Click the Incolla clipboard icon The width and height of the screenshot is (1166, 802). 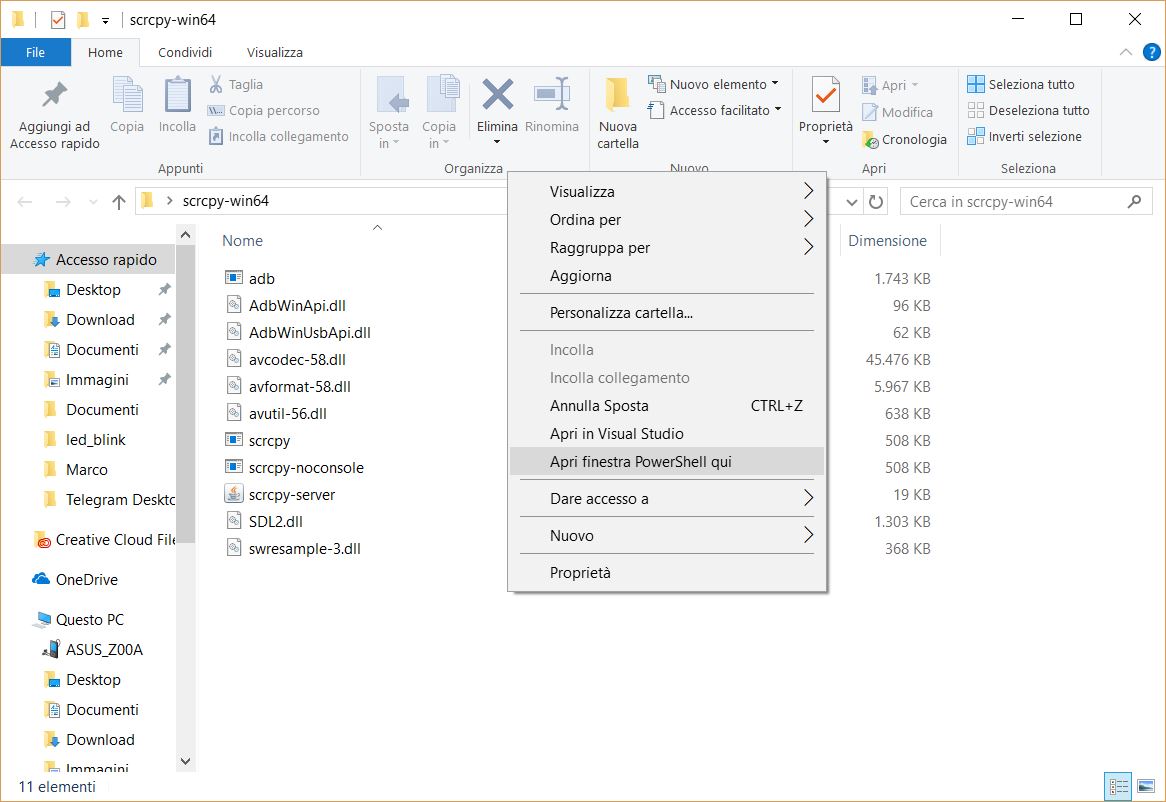pyautogui.click(x=177, y=106)
